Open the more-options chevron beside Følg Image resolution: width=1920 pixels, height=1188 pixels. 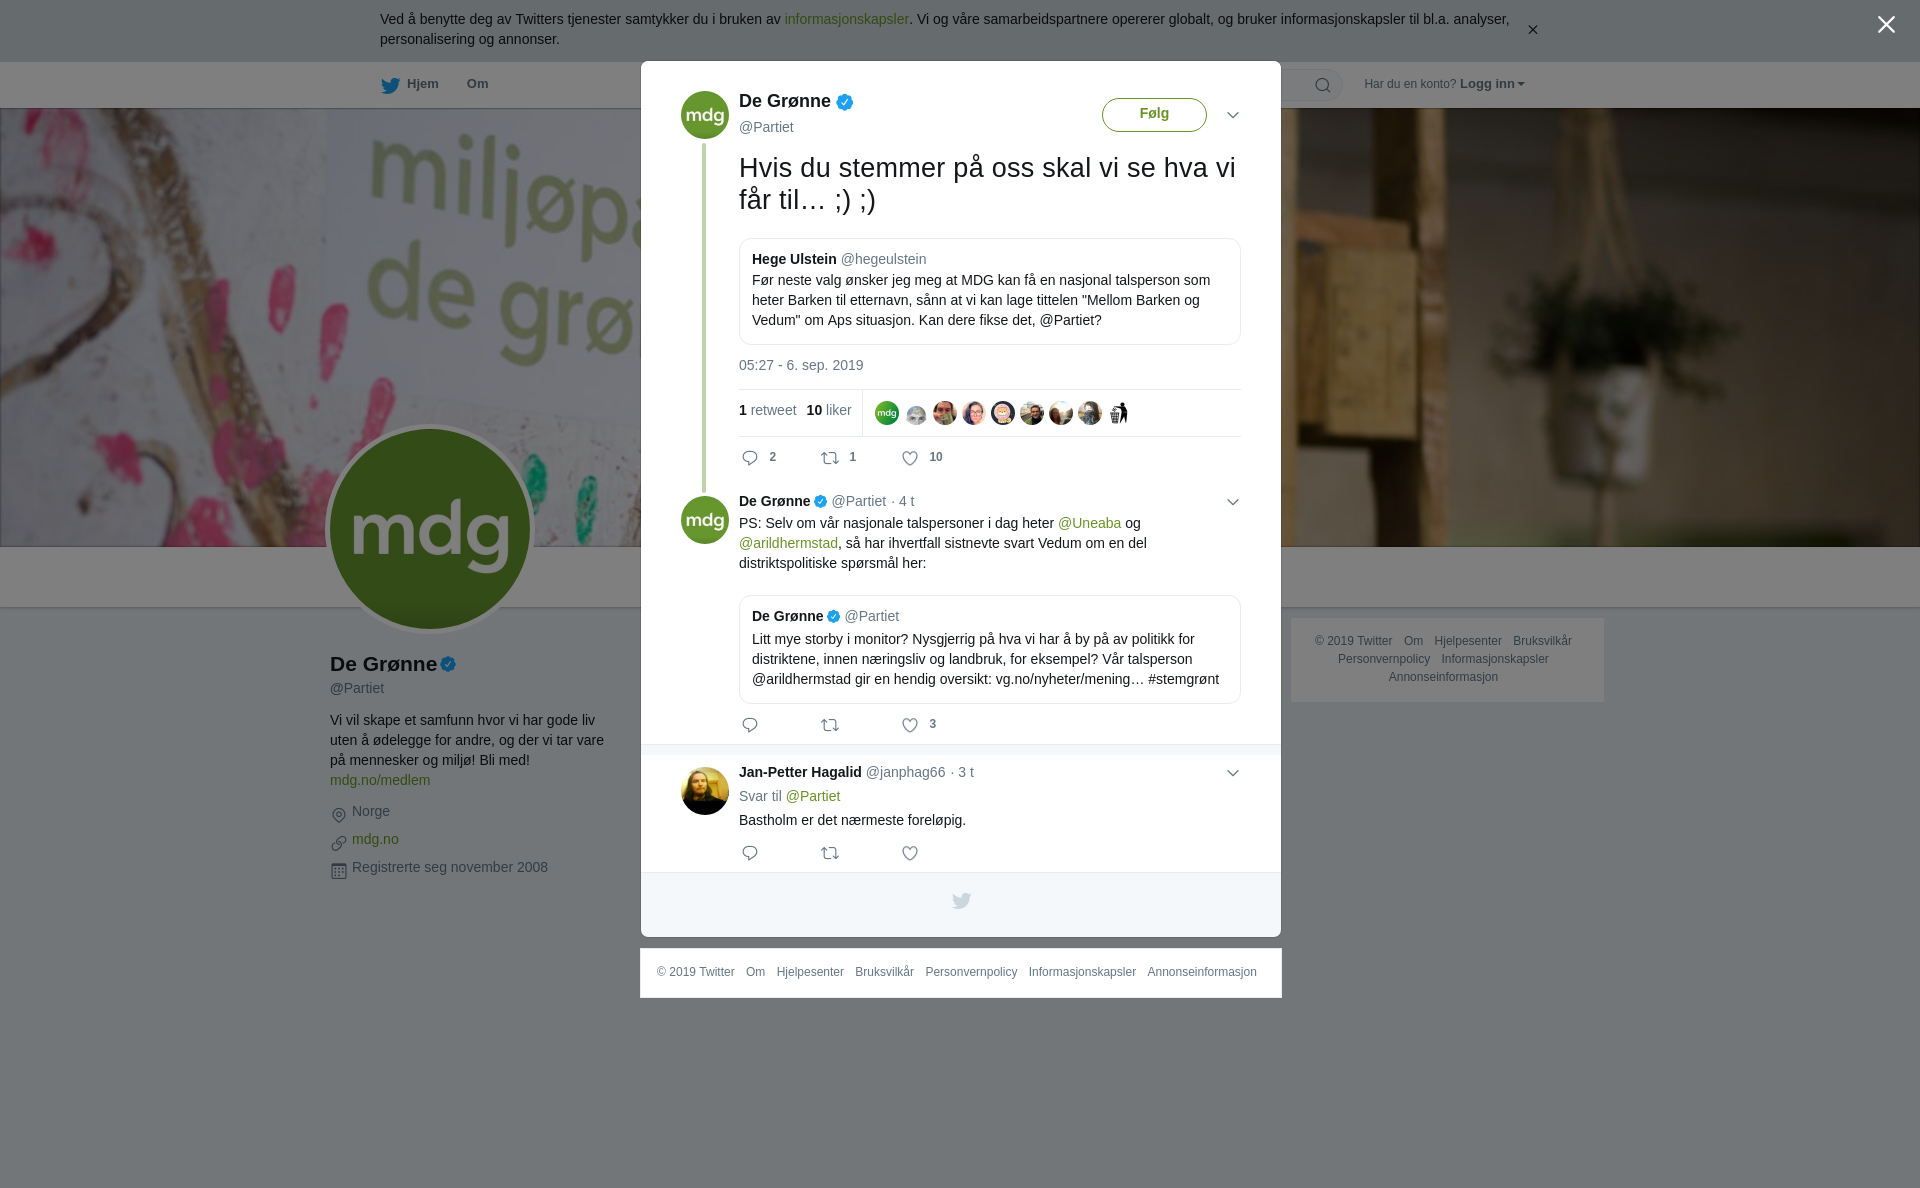click(x=1233, y=115)
